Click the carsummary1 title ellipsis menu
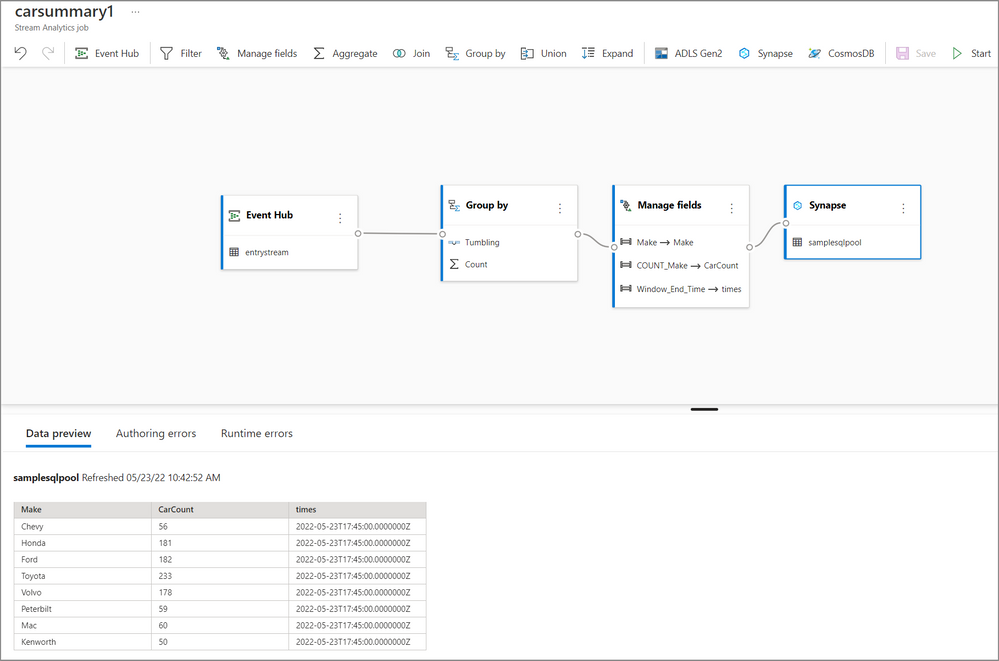Image resolution: width=999 pixels, height=661 pixels. (135, 12)
